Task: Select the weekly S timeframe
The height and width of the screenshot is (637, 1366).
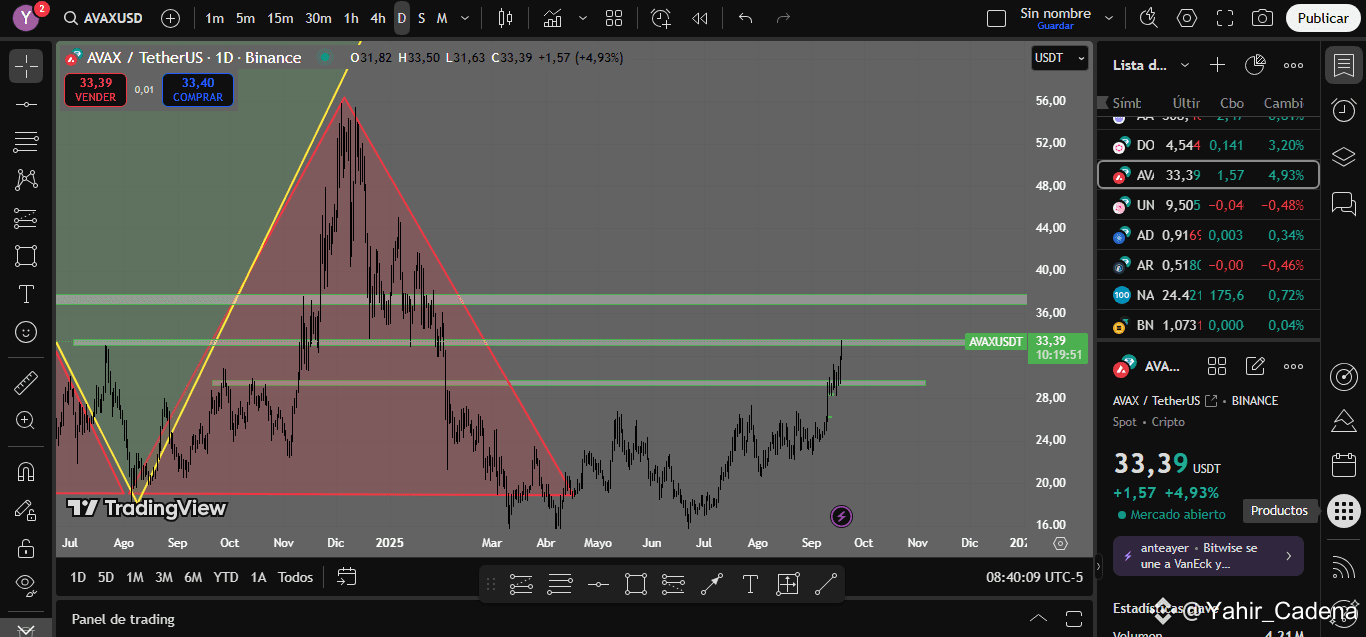Action: pos(421,18)
